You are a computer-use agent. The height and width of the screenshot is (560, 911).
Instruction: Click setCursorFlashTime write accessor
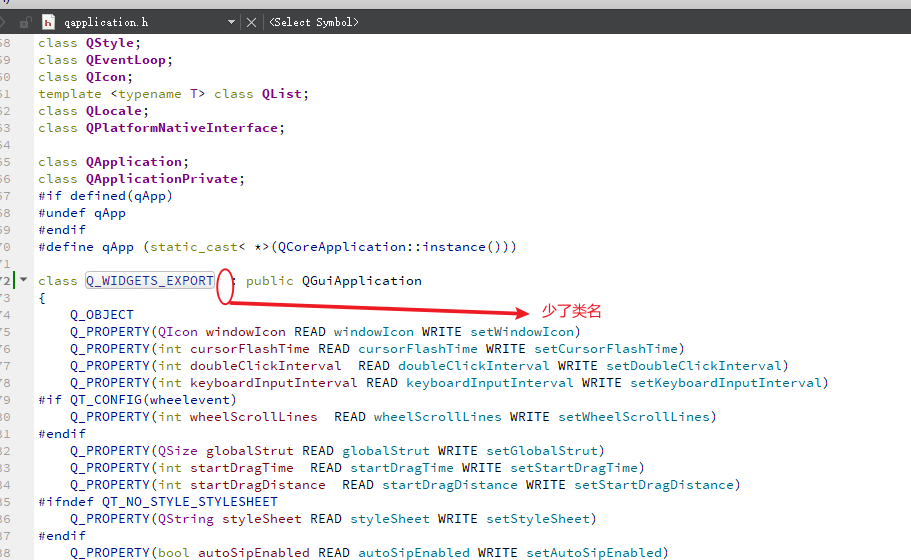click(x=606, y=349)
